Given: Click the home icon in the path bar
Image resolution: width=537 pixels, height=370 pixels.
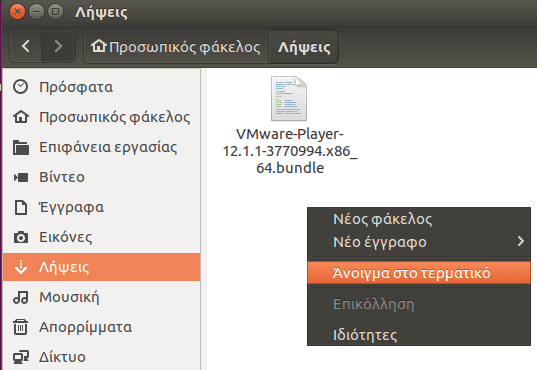Looking at the screenshot, I should (99, 46).
